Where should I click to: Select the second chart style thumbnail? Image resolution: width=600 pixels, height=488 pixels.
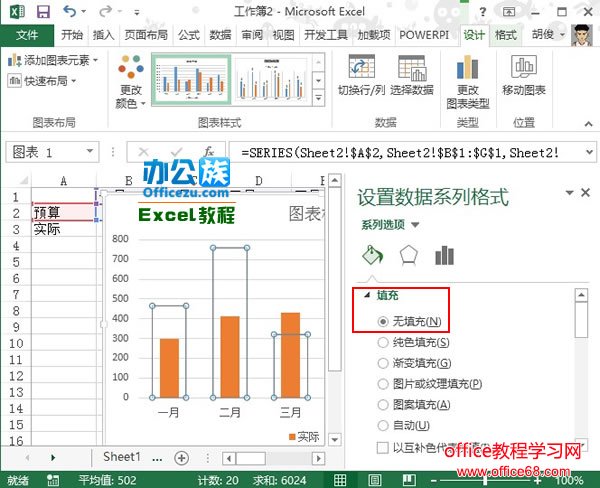pyautogui.click(x=271, y=79)
